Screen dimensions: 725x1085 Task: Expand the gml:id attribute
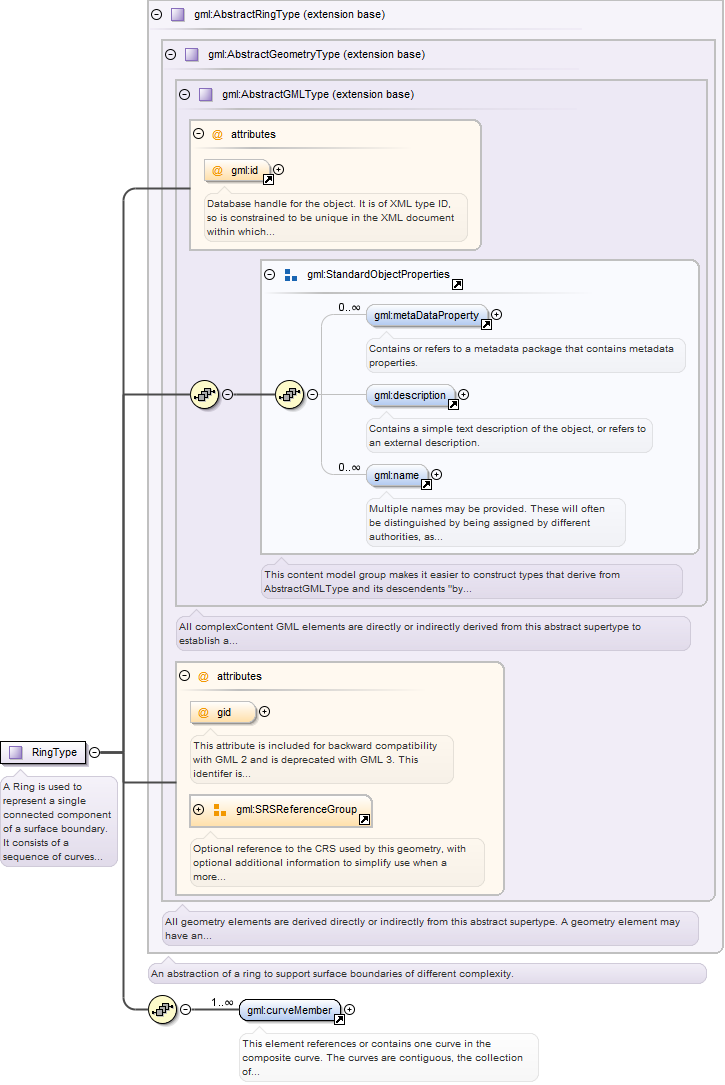click(279, 170)
